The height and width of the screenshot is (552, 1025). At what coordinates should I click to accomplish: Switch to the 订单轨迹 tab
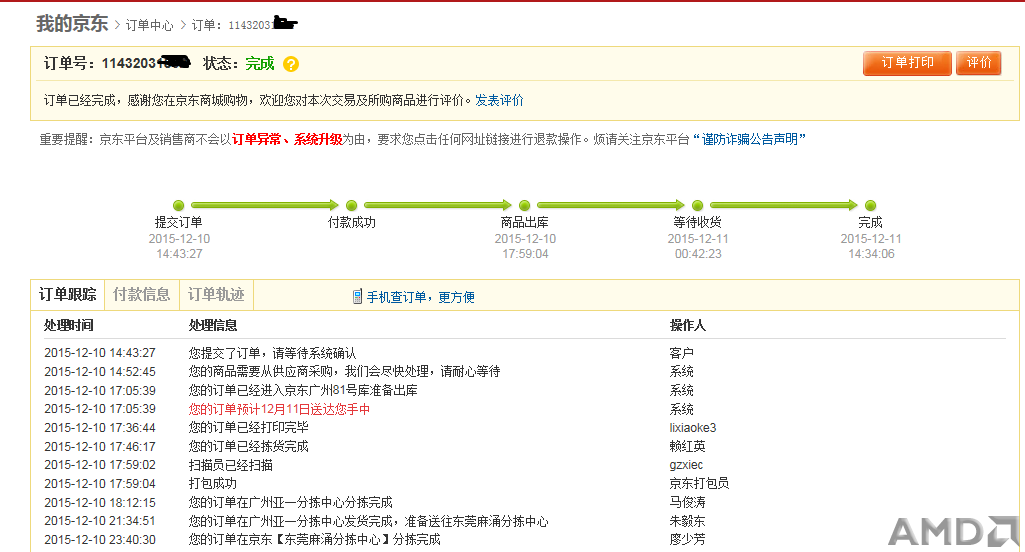click(x=216, y=294)
